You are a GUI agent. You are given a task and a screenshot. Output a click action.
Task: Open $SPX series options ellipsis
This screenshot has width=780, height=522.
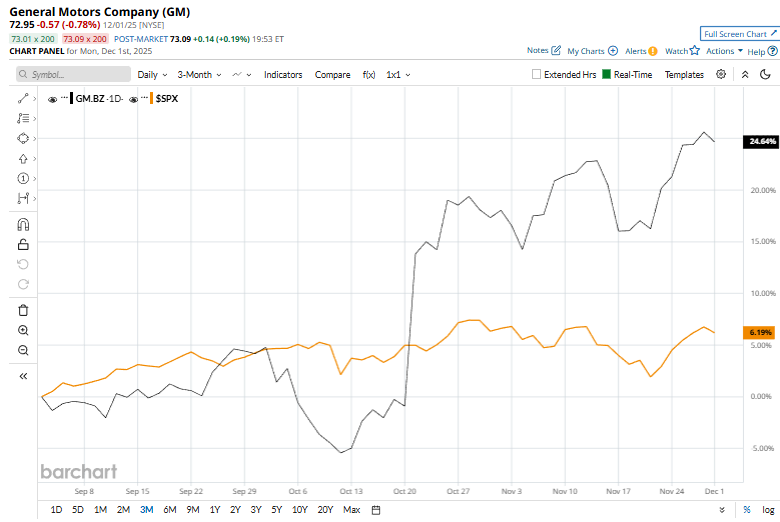pos(144,98)
